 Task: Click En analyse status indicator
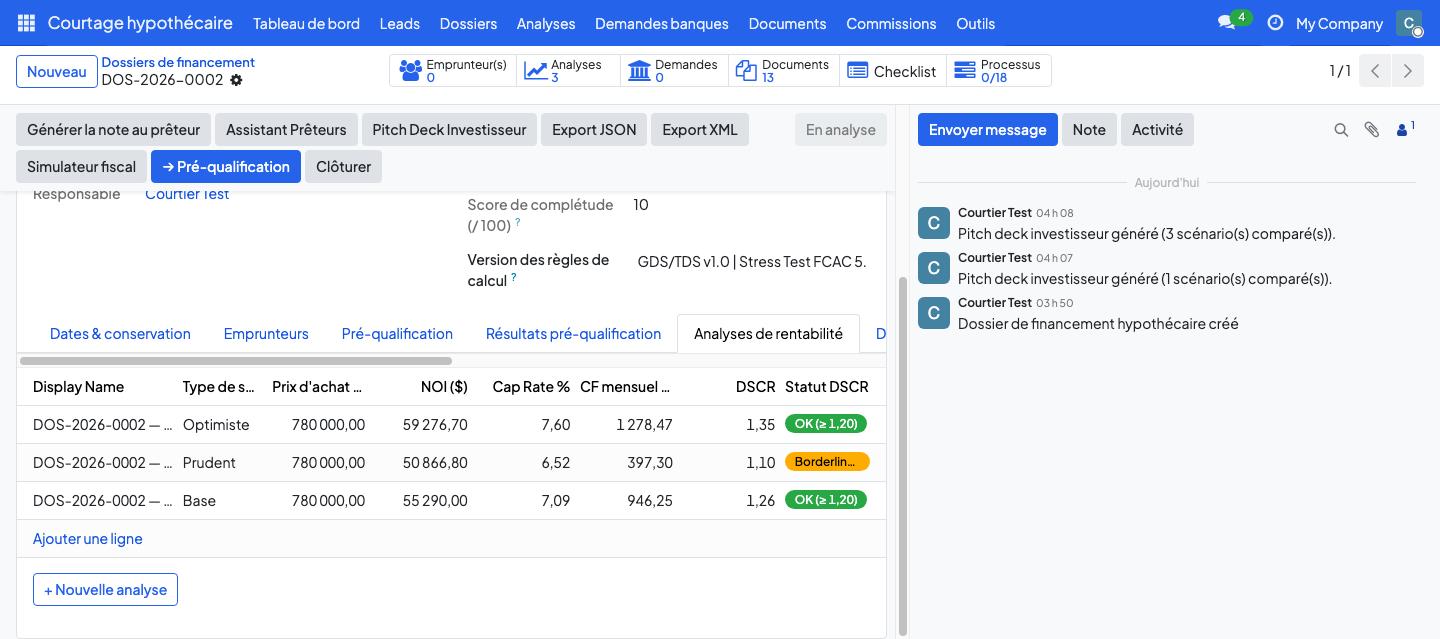840,130
